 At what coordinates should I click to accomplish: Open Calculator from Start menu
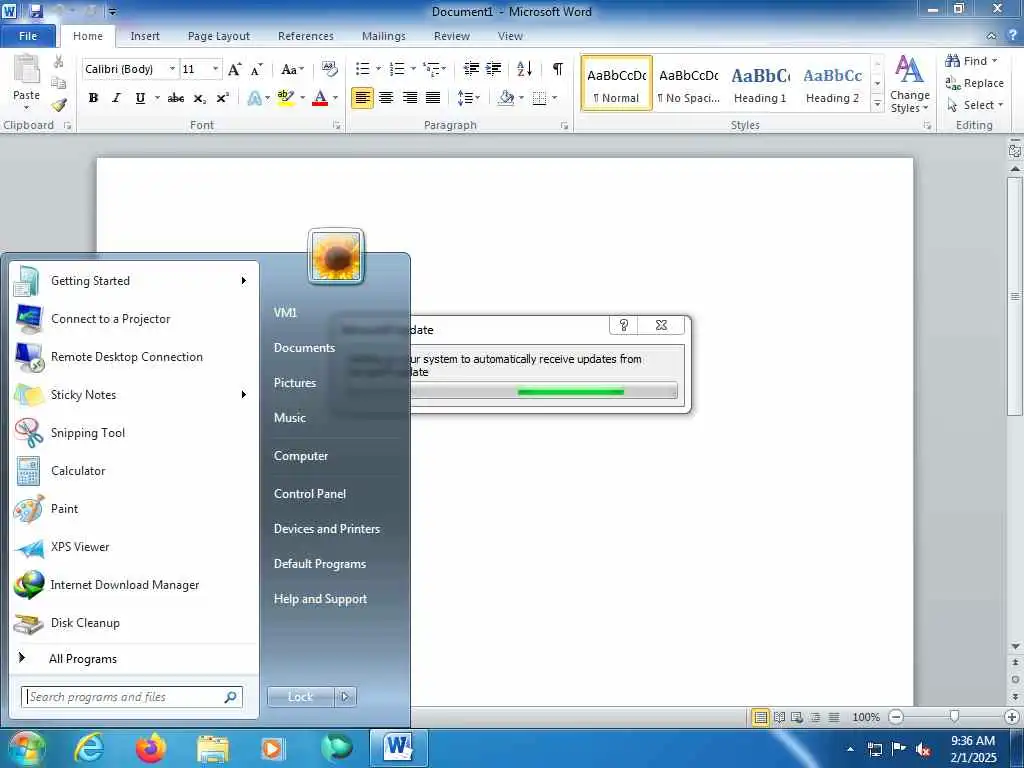[134, 471]
